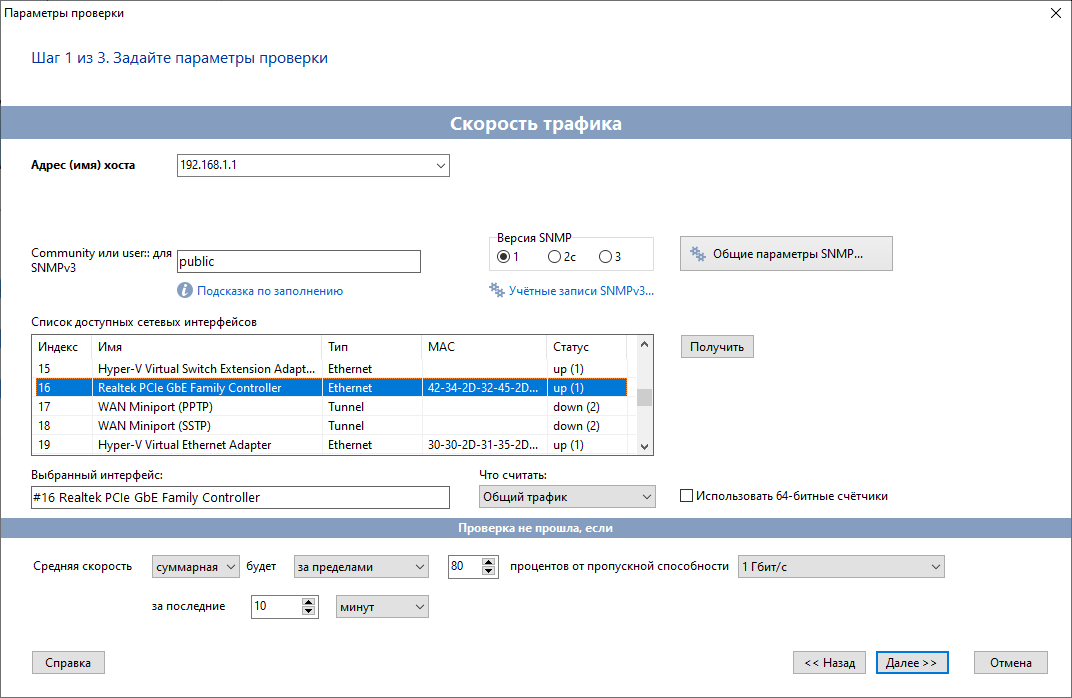Select SNMP version 1 radio button

click(x=503, y=257)
